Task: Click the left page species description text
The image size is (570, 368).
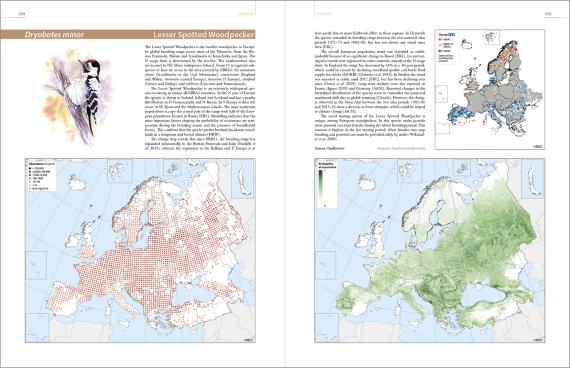Action: pyautogui.click(x=200, y=97)
